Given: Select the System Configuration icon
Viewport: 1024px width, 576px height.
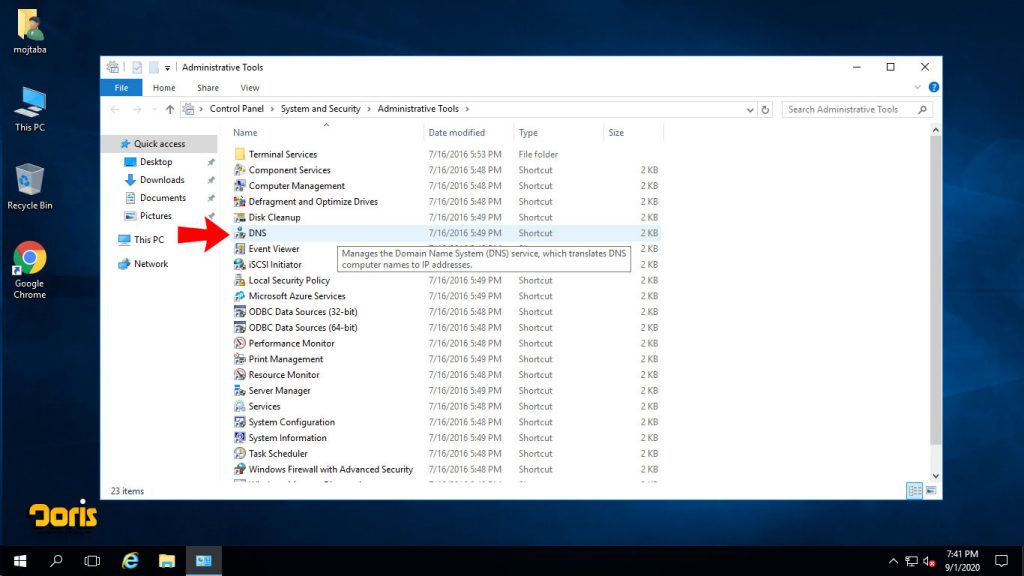Looking at the screenshot, I should pyautogui.click(x=240, y=422).
